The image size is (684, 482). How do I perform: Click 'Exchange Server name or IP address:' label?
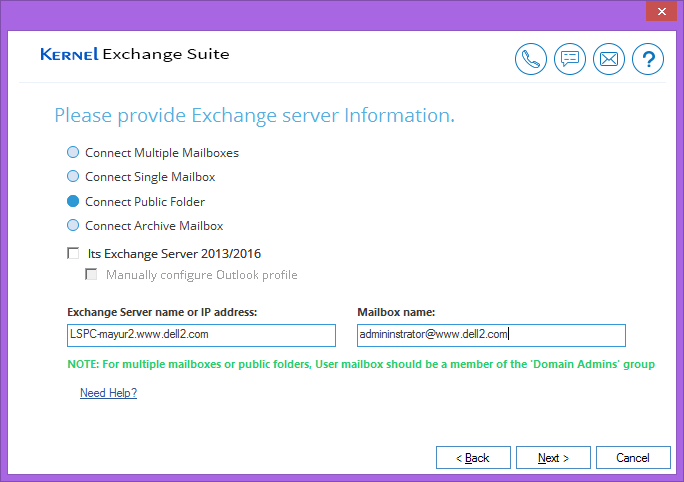(162, 312)
